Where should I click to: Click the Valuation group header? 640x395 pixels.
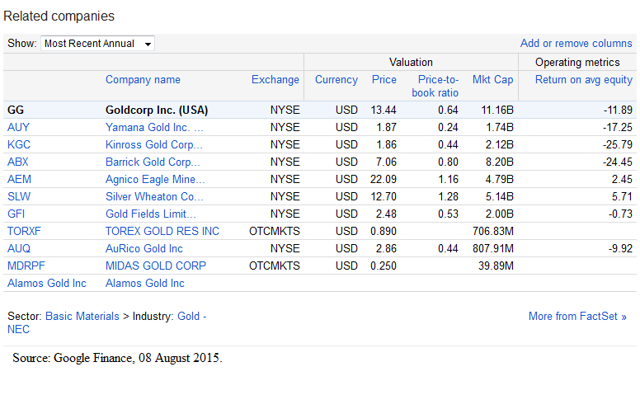[411, 62]
